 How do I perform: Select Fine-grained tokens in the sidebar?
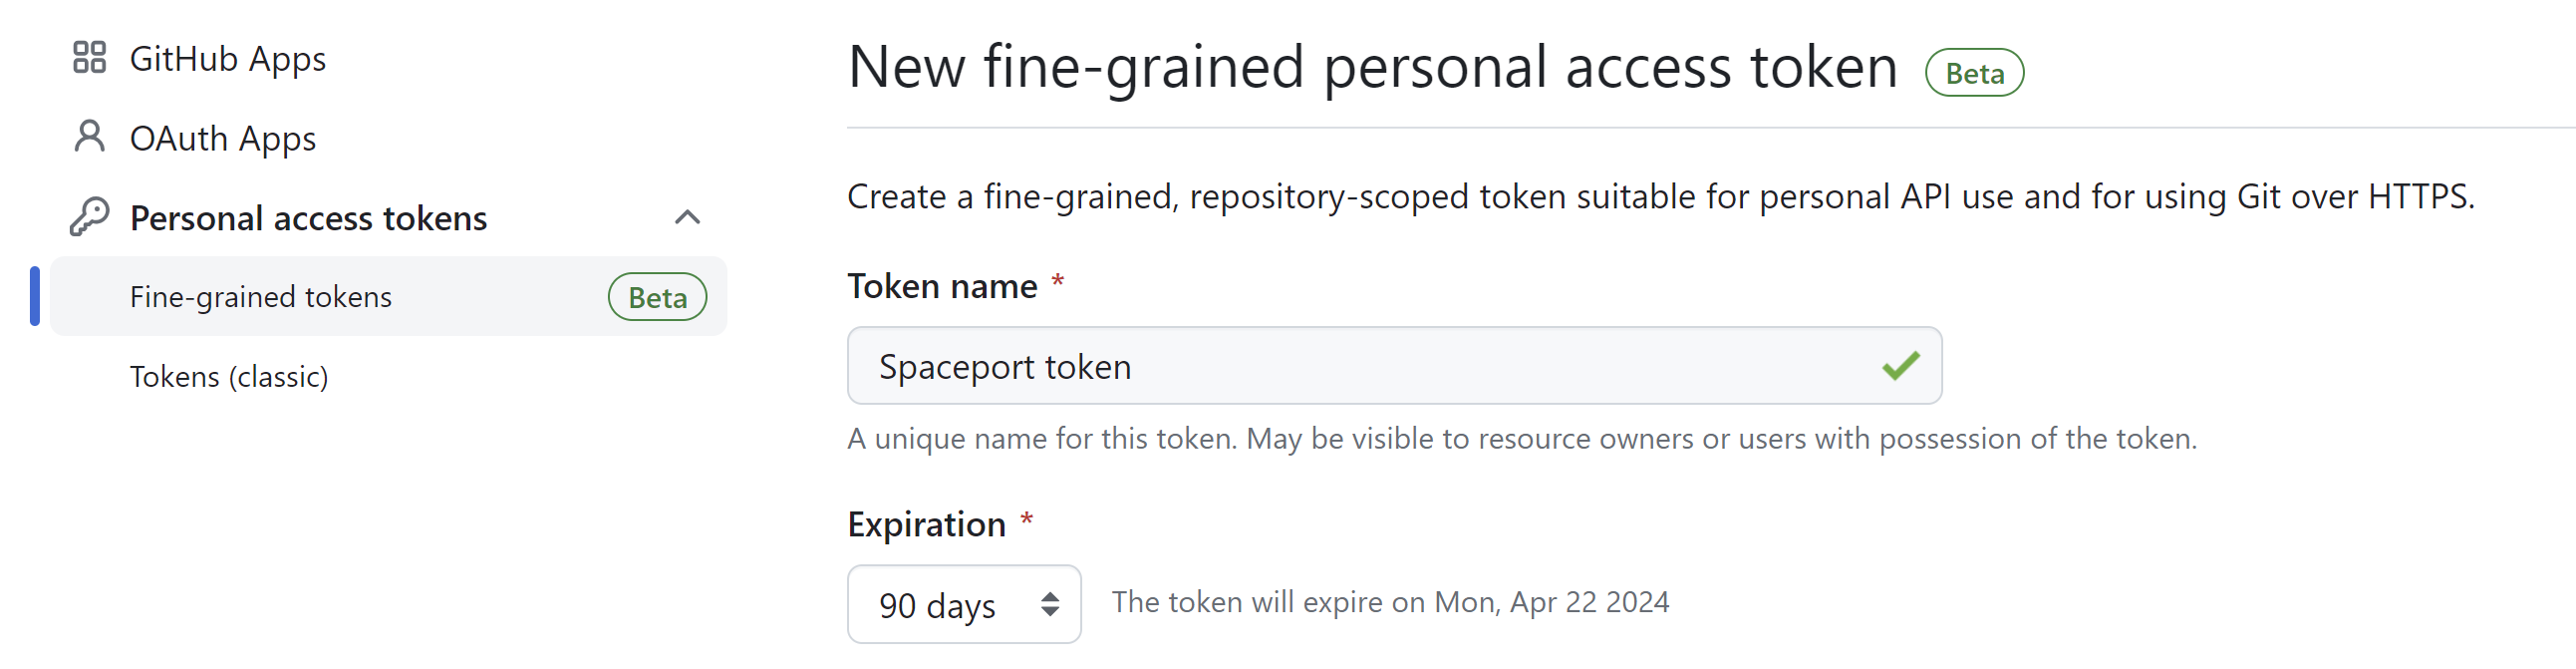(261, 297)
